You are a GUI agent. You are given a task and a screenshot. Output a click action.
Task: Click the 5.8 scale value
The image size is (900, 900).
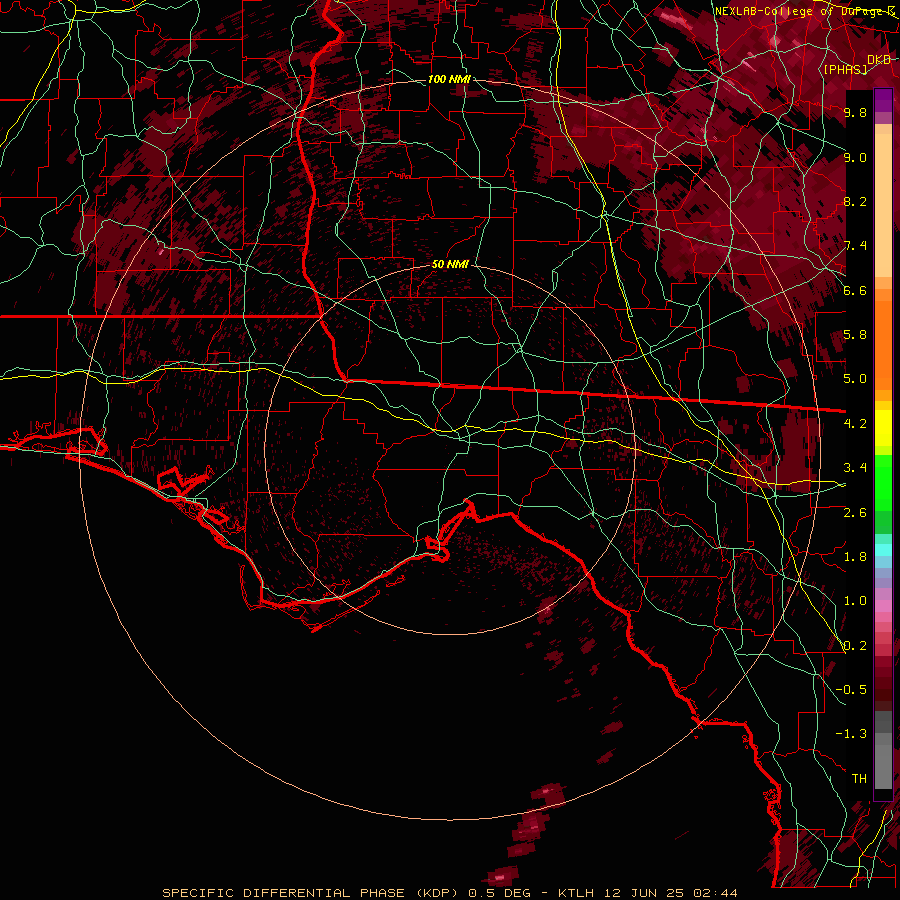click(855, 335)
